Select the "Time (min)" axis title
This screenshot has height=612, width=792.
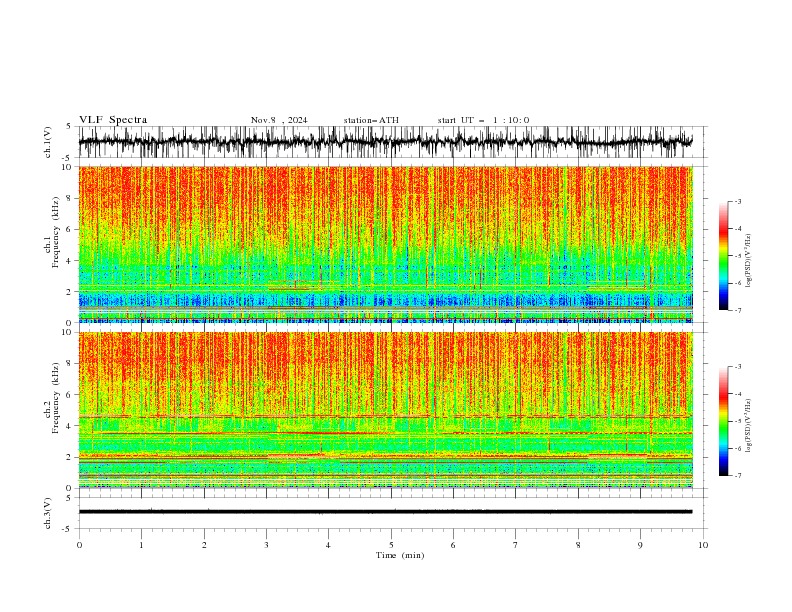coord(400,555)
